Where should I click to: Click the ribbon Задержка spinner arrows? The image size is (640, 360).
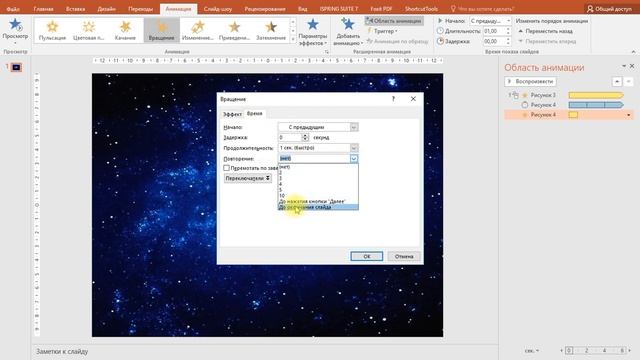(508, 41)
